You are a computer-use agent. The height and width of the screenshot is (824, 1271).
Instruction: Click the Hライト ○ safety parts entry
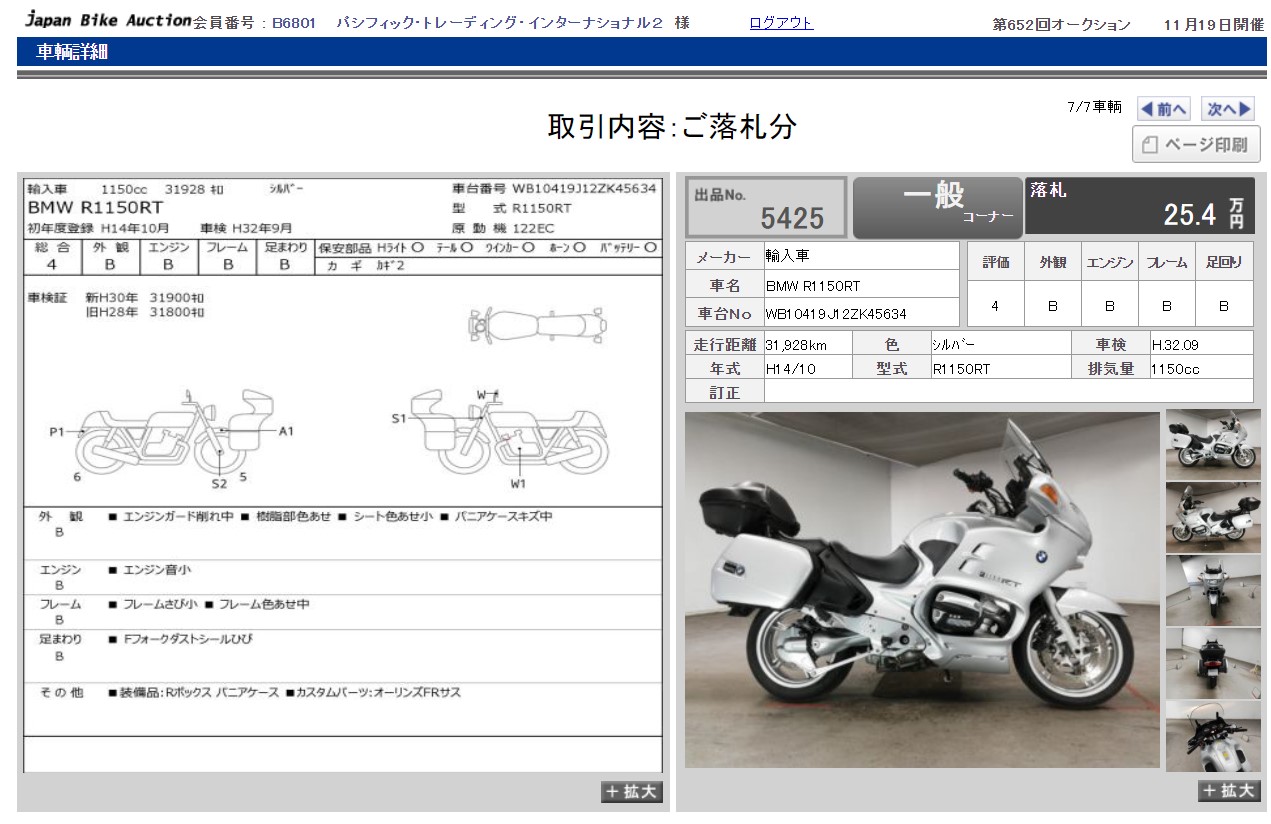click(400, 247)
